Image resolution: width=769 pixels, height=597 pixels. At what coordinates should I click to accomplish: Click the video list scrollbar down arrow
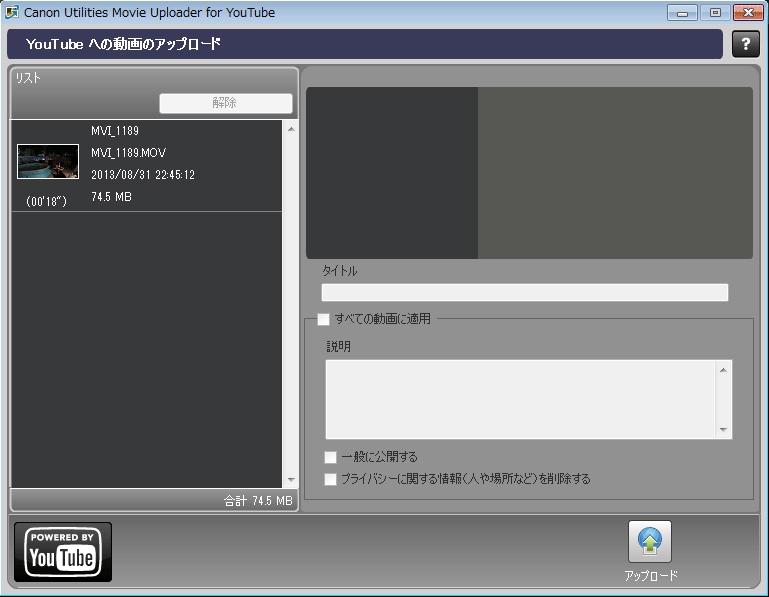(291, 479)
